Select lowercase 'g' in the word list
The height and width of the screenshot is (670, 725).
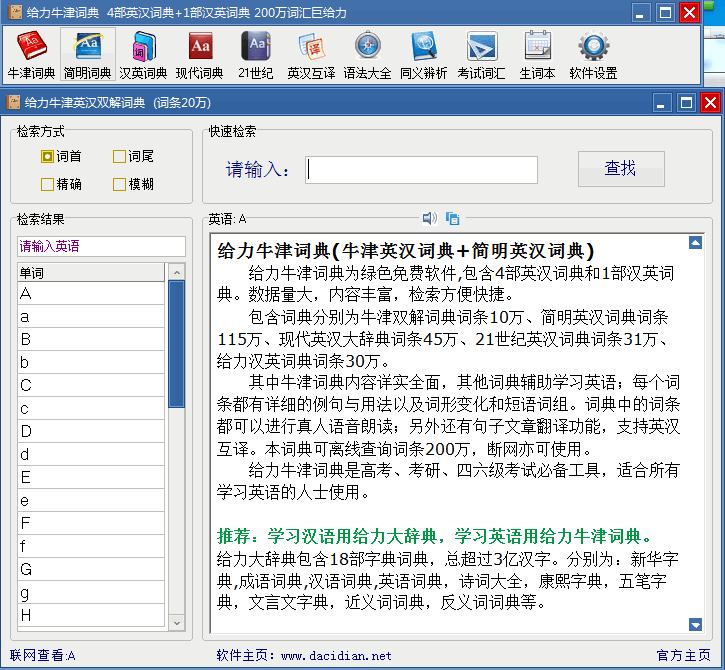pos(91,592)
